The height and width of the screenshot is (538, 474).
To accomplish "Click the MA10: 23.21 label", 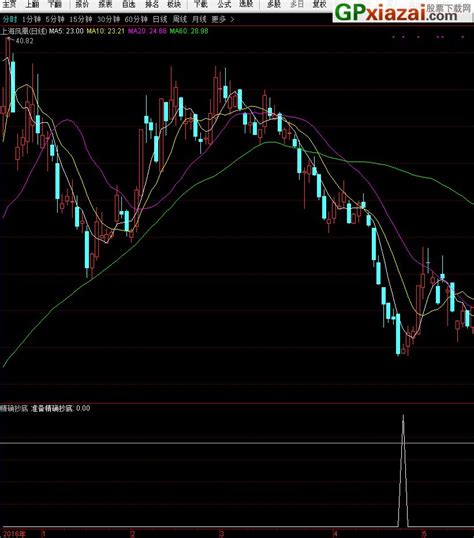I will (x=105, y=31).
